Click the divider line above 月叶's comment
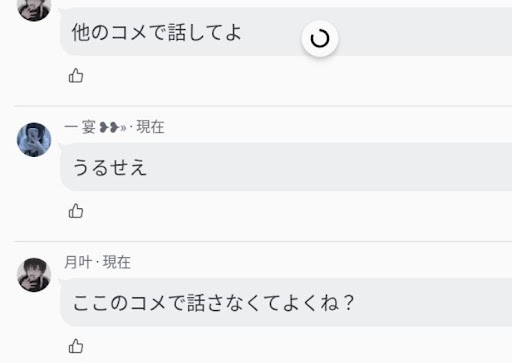Viewport: 512px width, 363px height. click(x=263, y=241)
